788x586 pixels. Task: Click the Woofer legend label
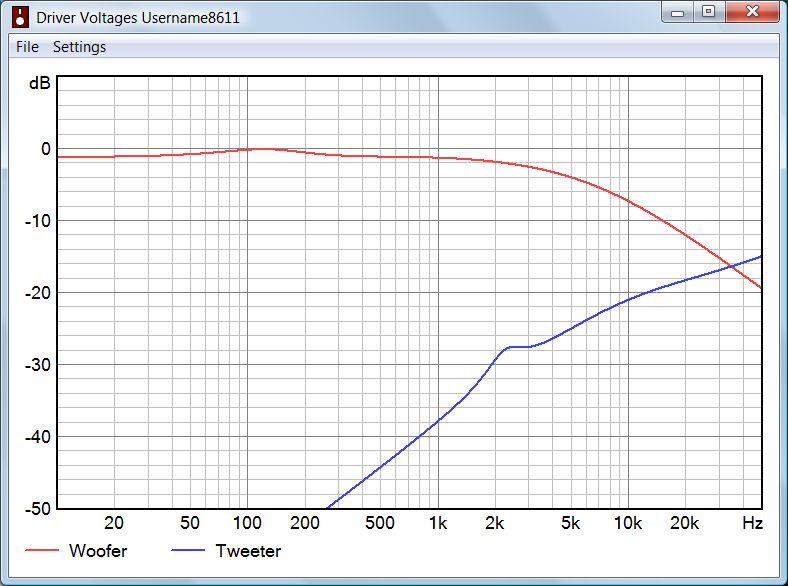click(98, 551)
